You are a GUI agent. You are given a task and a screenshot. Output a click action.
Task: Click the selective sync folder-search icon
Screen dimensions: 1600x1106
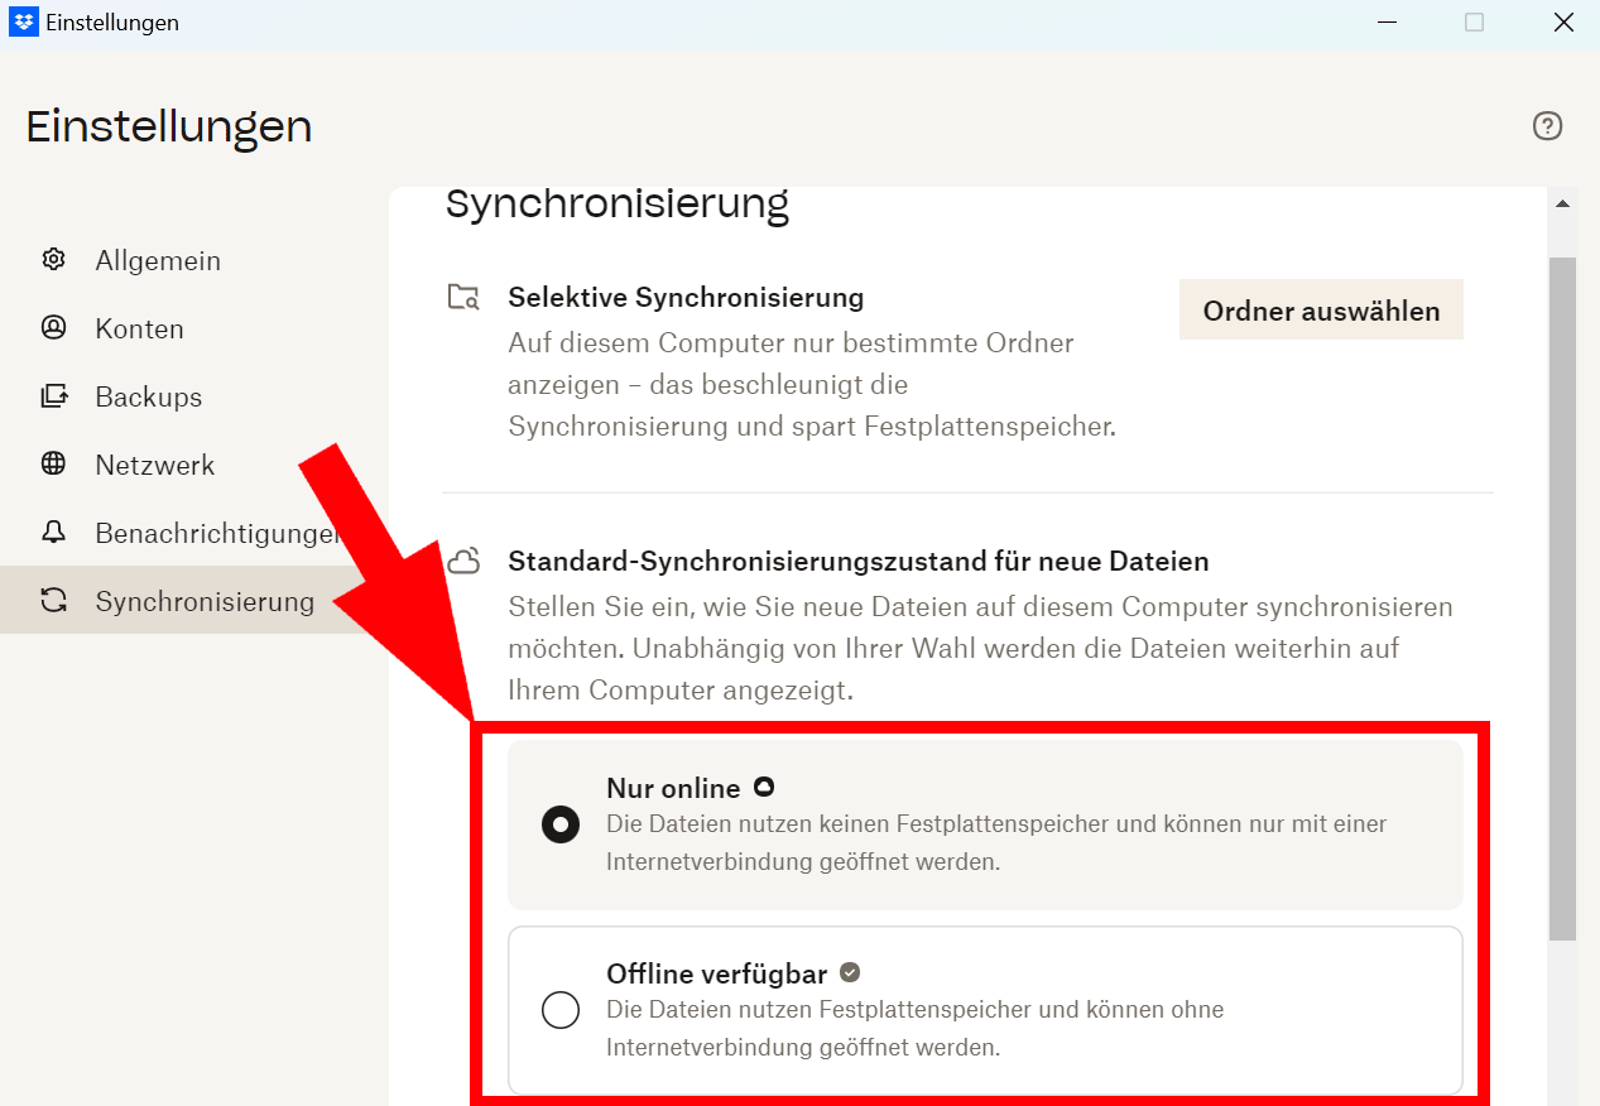(463, 296)
